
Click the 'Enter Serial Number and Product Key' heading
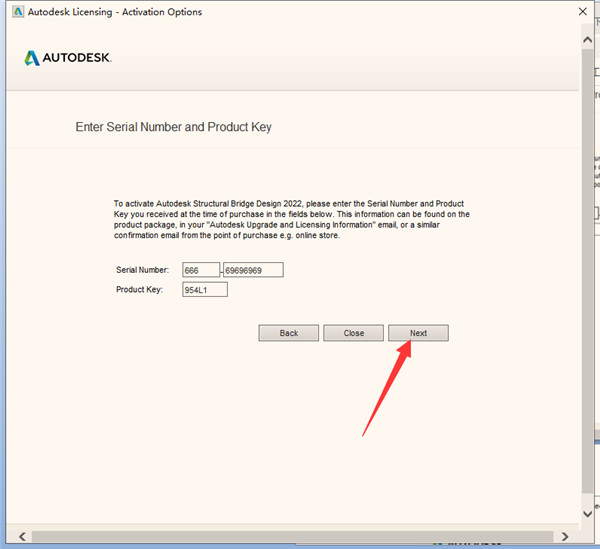tap(173, 127)
